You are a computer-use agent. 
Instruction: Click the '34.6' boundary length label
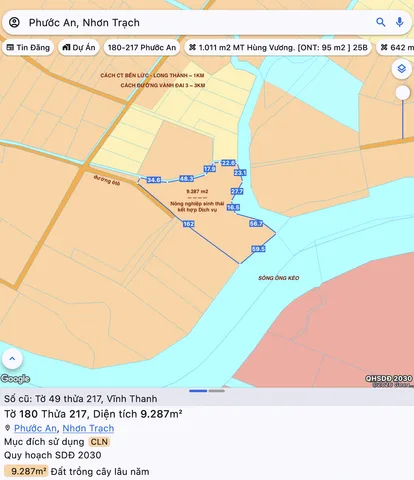[x=154, y=180]
